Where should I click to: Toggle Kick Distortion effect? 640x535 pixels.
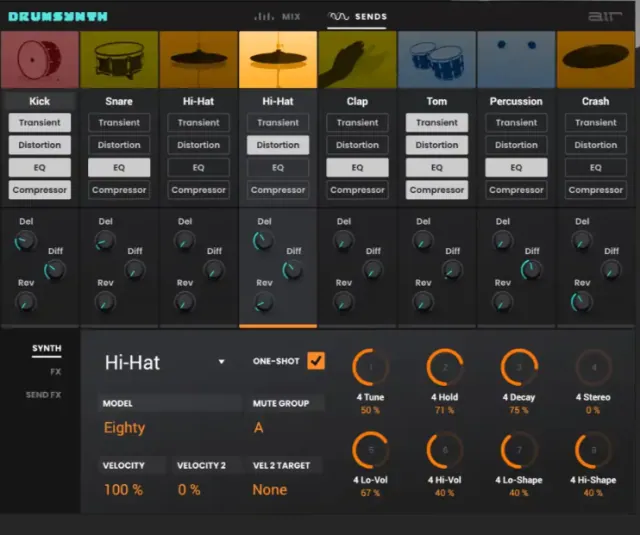40,145
